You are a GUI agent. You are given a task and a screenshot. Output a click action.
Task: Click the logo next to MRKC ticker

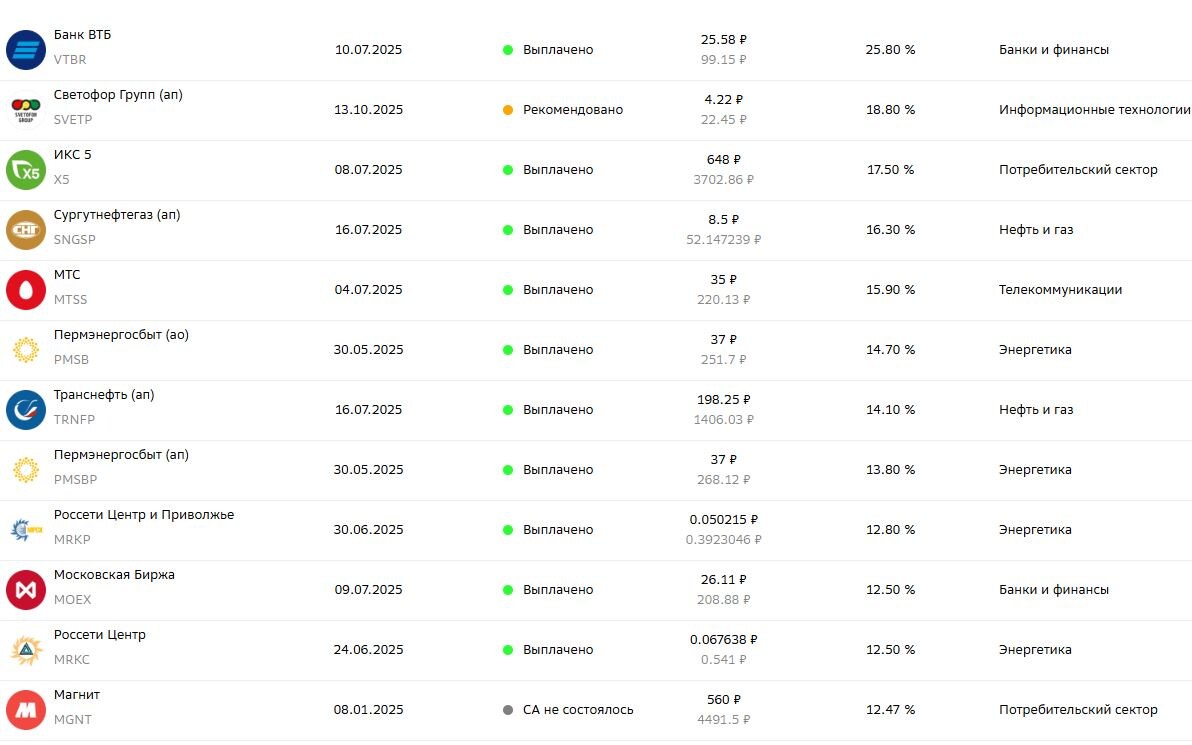(26, 651)
